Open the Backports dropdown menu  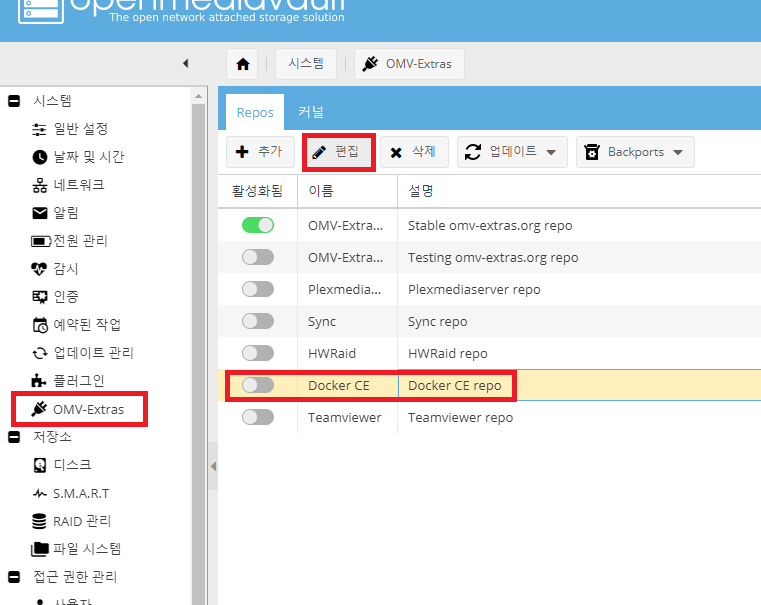pos(635,152)
